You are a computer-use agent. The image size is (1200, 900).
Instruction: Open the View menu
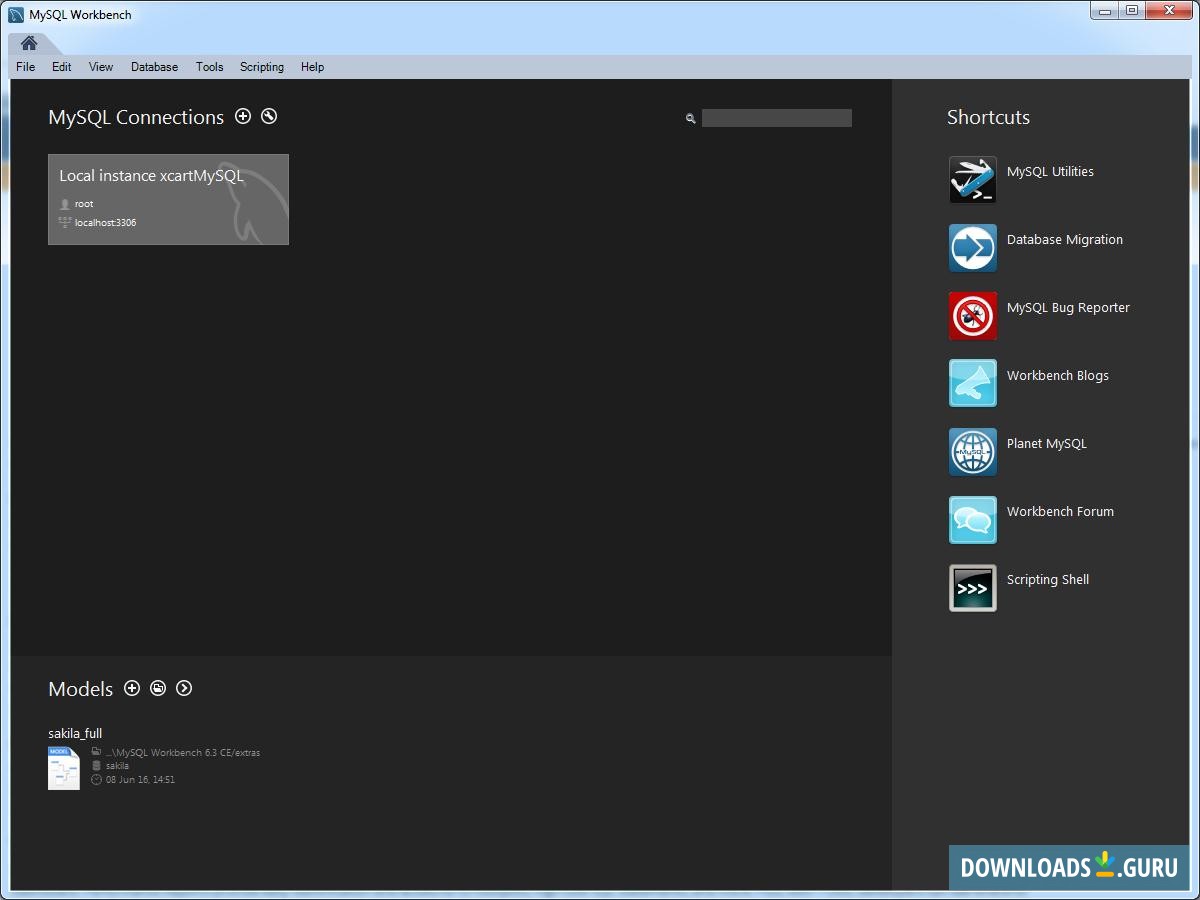pyautogui.click(x=101, y=67)
